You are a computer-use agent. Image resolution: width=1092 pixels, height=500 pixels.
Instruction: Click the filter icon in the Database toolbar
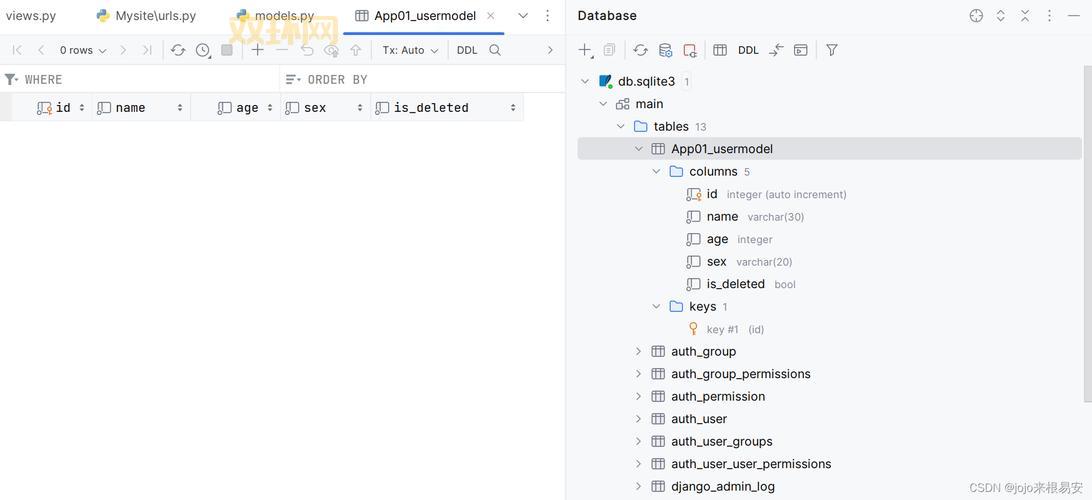(831, 50)
